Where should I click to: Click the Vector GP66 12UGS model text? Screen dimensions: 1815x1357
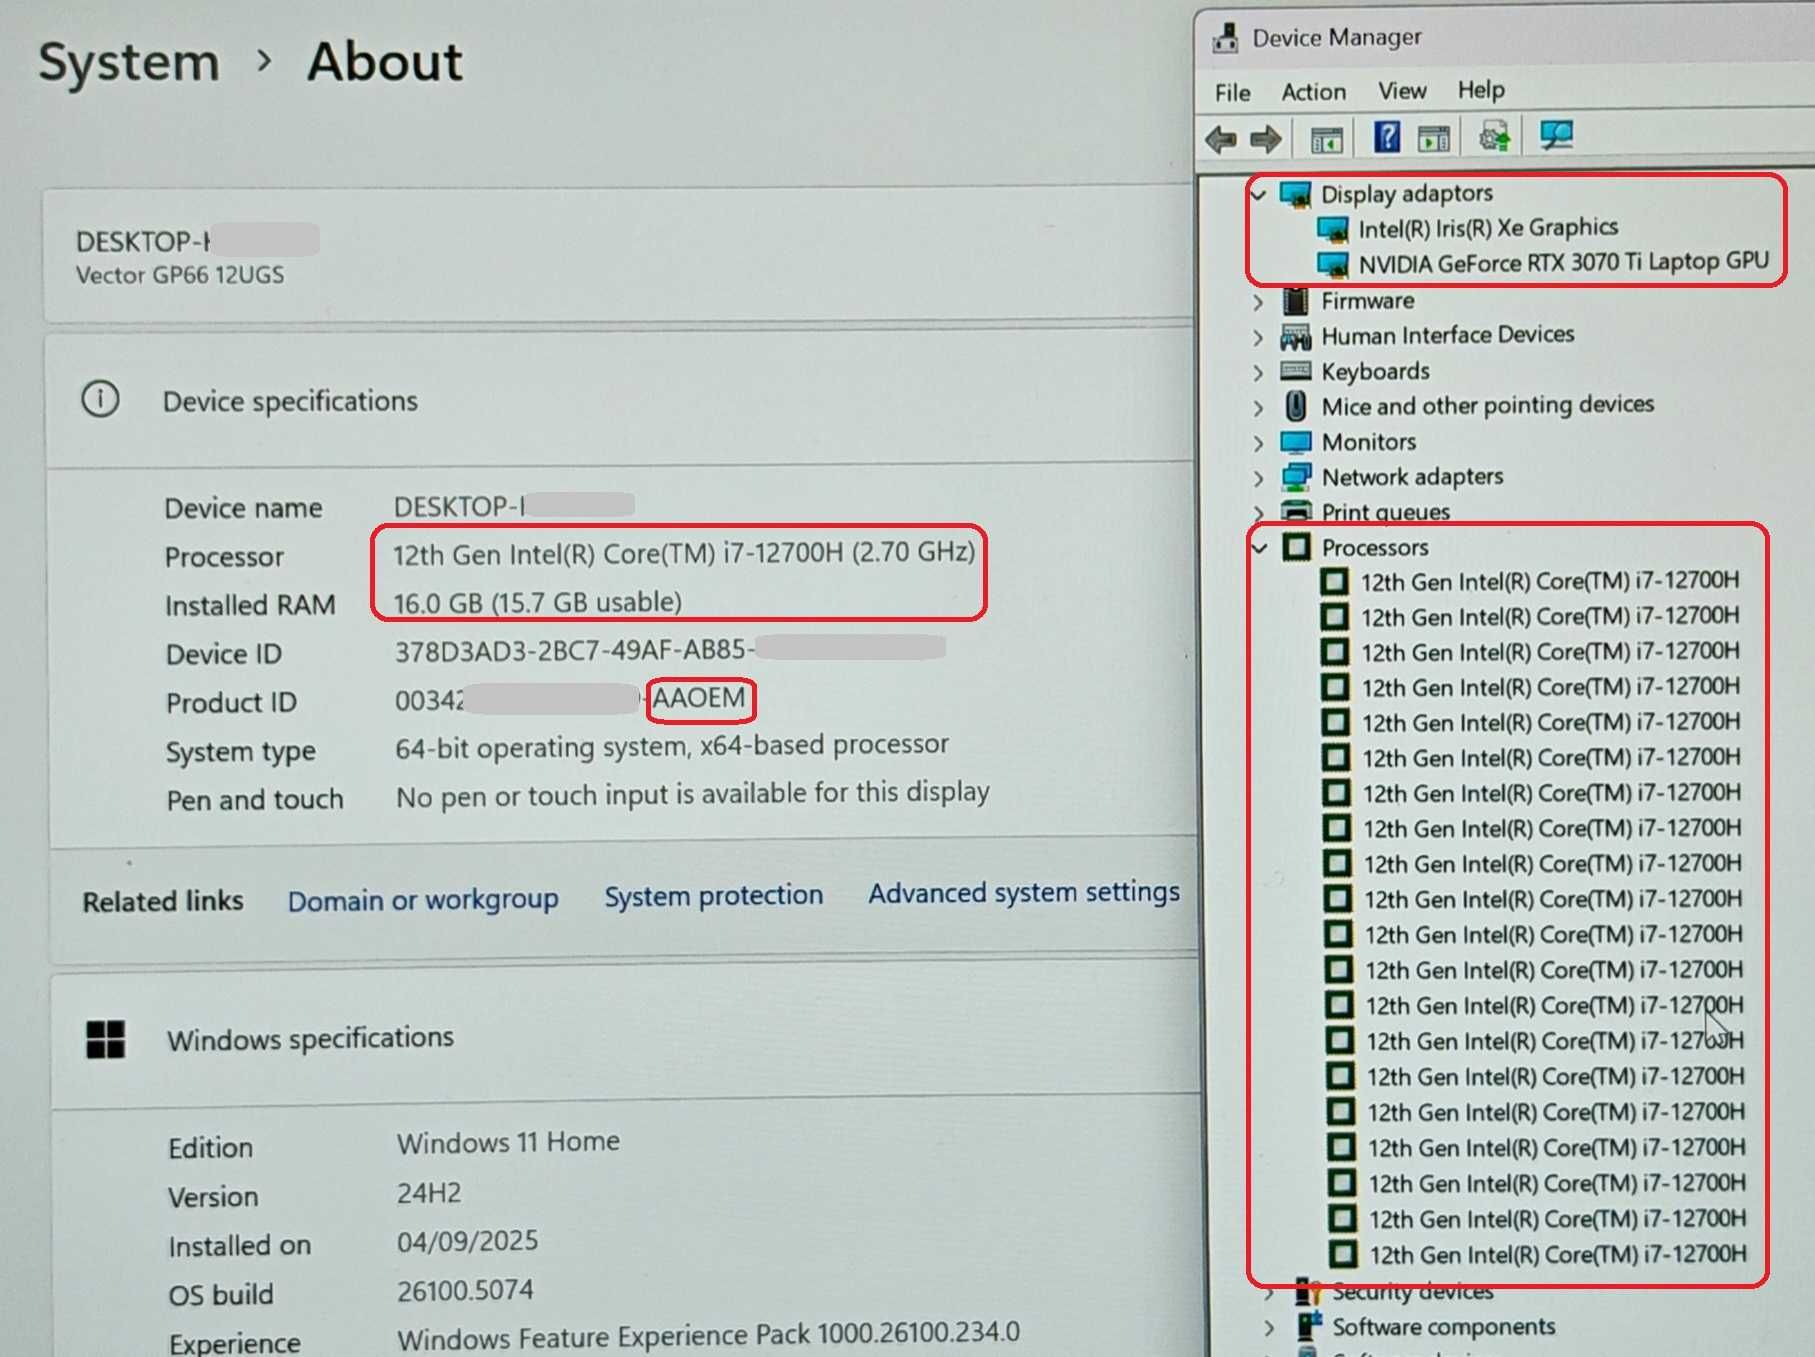tap(180, 275)
